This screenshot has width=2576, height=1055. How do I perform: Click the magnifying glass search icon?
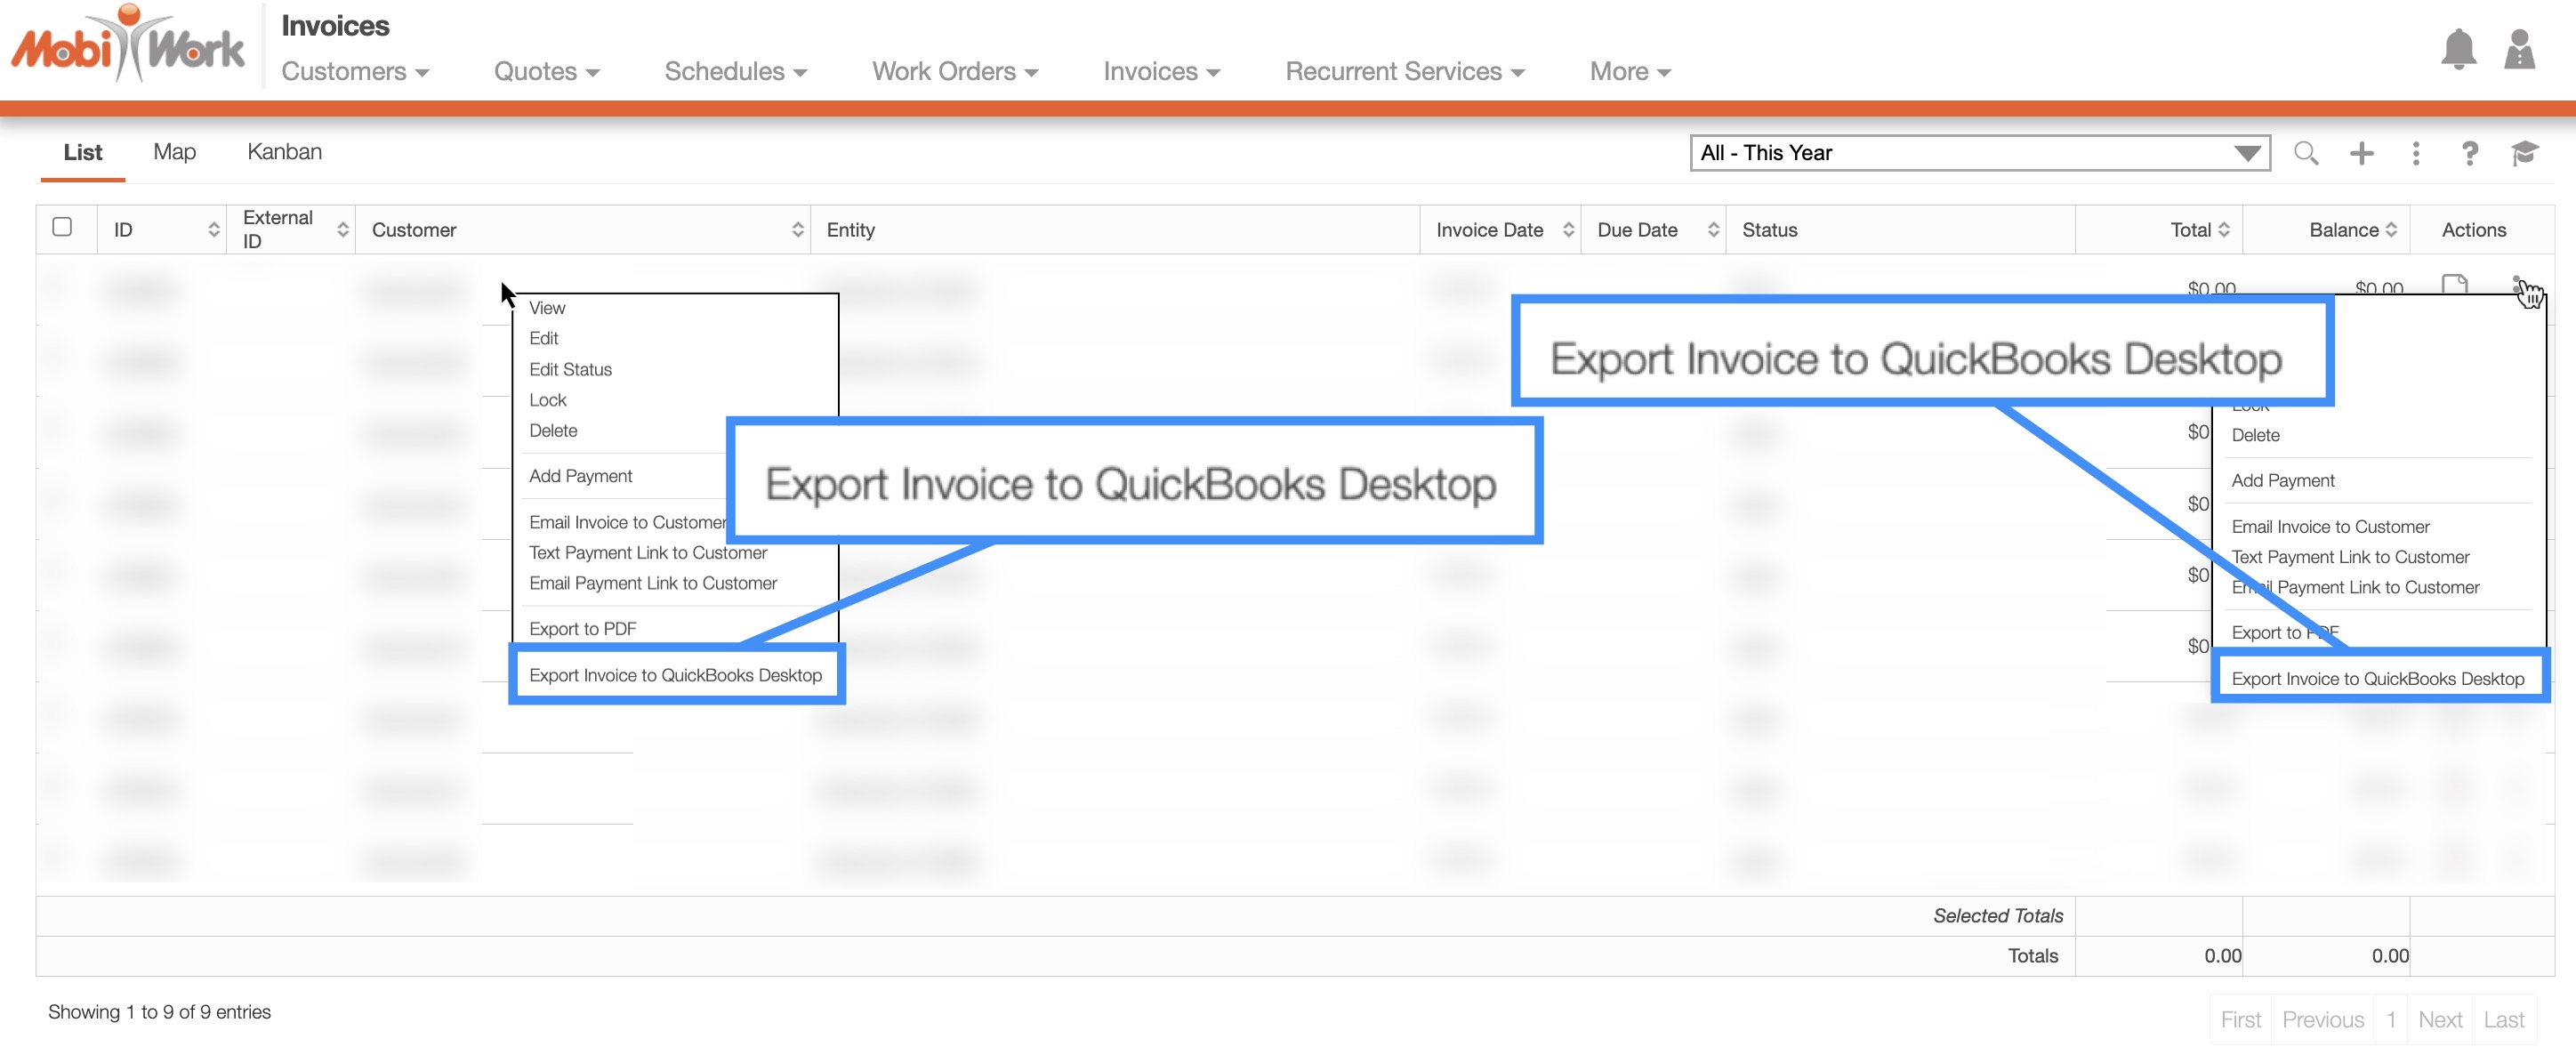tap(2305, 153)
